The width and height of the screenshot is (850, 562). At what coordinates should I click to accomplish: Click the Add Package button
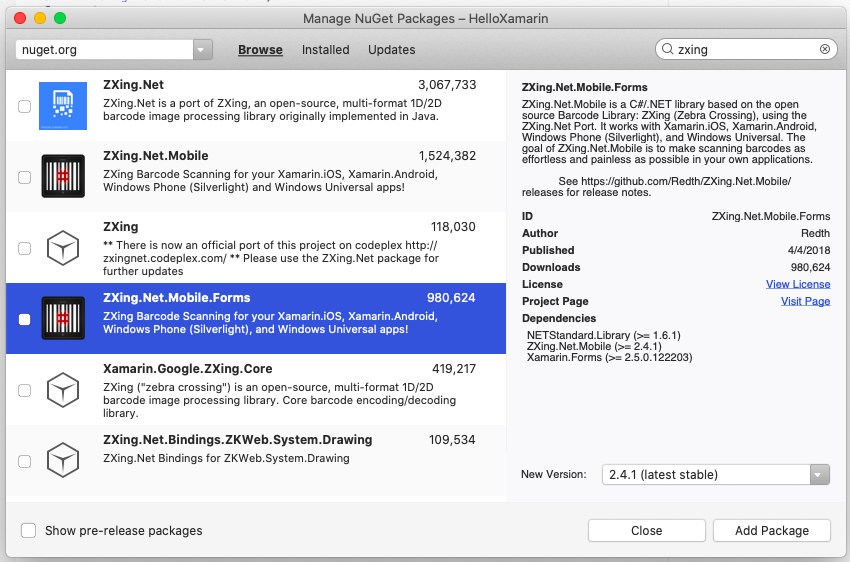click(x=771, y=531)
